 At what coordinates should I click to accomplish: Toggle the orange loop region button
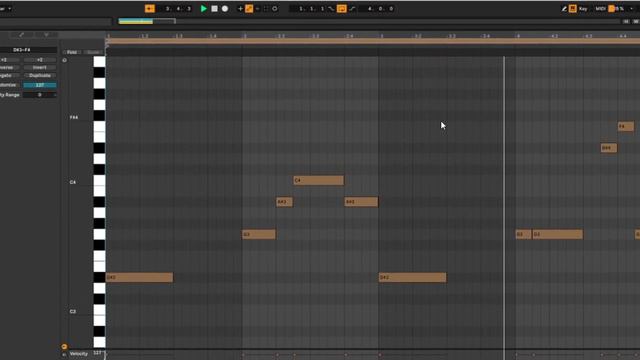[x=342, y=9]
